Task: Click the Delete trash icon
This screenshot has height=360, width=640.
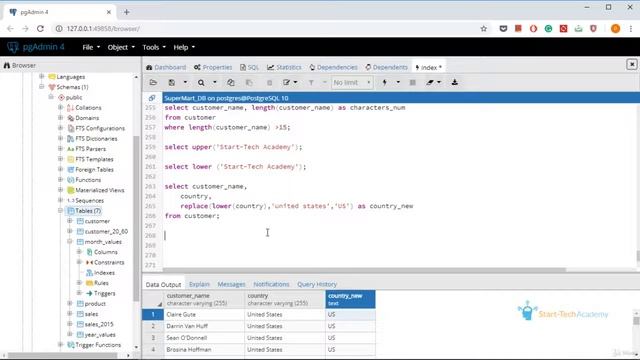Action: pyautogui.click(x=269, y=82)
